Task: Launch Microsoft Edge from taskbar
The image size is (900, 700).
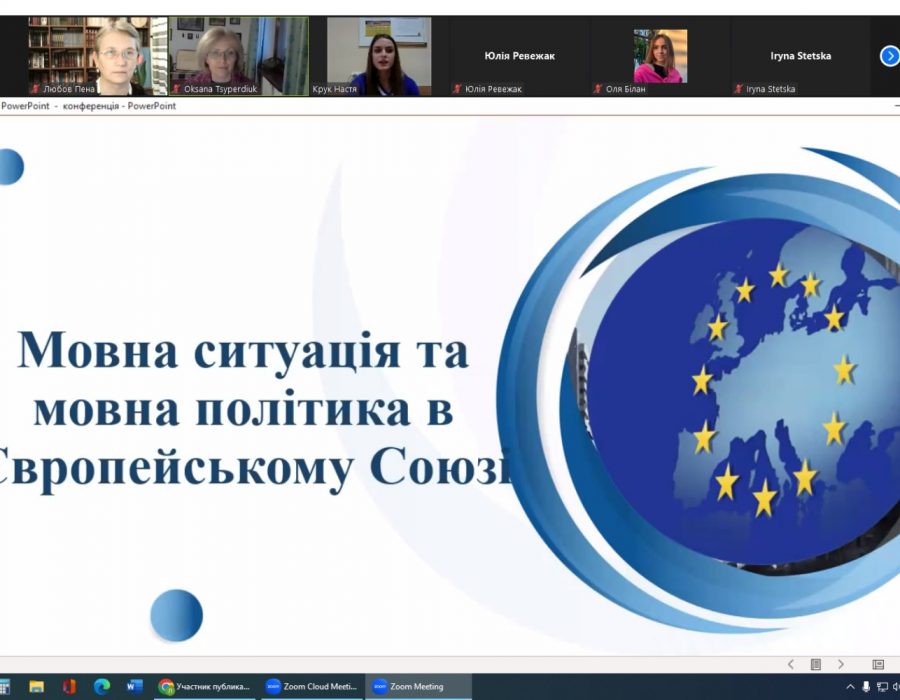Action: (x=102, y=686)
